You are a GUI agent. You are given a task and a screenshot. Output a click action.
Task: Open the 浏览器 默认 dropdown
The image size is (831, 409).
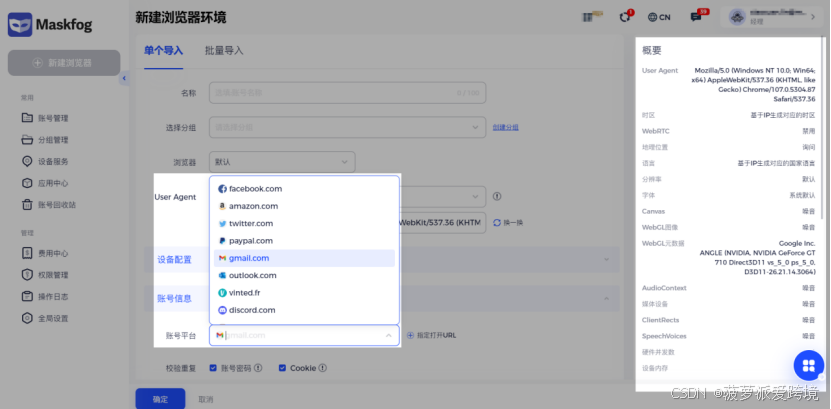pyautogui.click(x=282, y=162)
